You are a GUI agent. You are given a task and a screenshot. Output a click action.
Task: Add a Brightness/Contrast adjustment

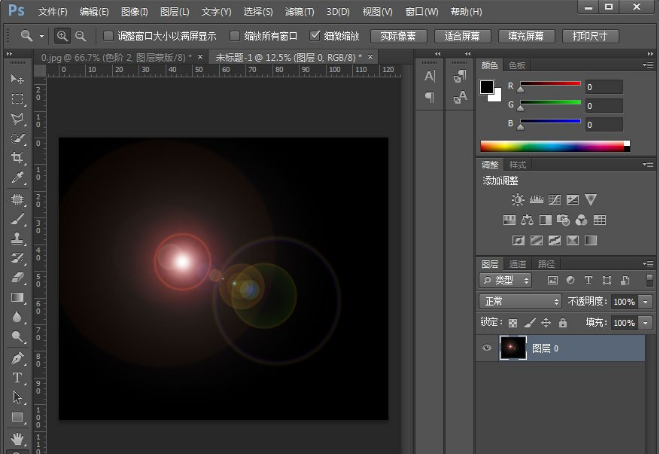517,200
